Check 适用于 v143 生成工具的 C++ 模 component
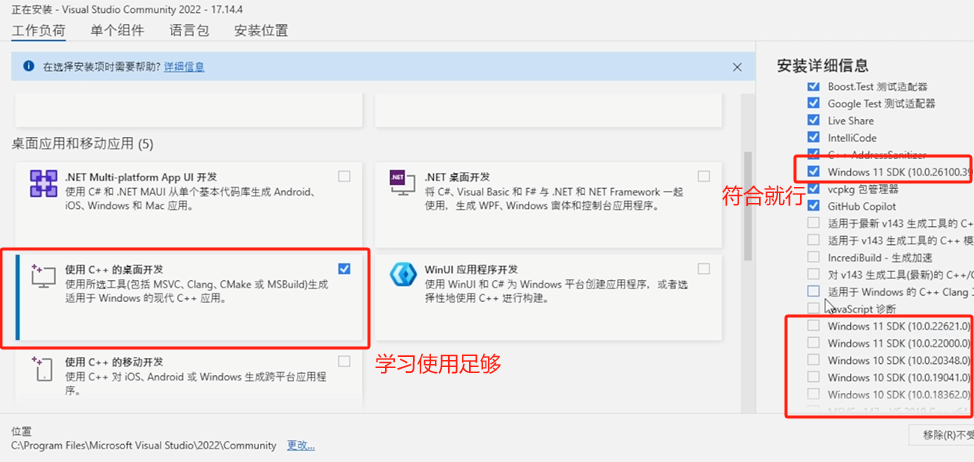Image resolution: width=974 pixels, height=462 pixels. (812, 240)
